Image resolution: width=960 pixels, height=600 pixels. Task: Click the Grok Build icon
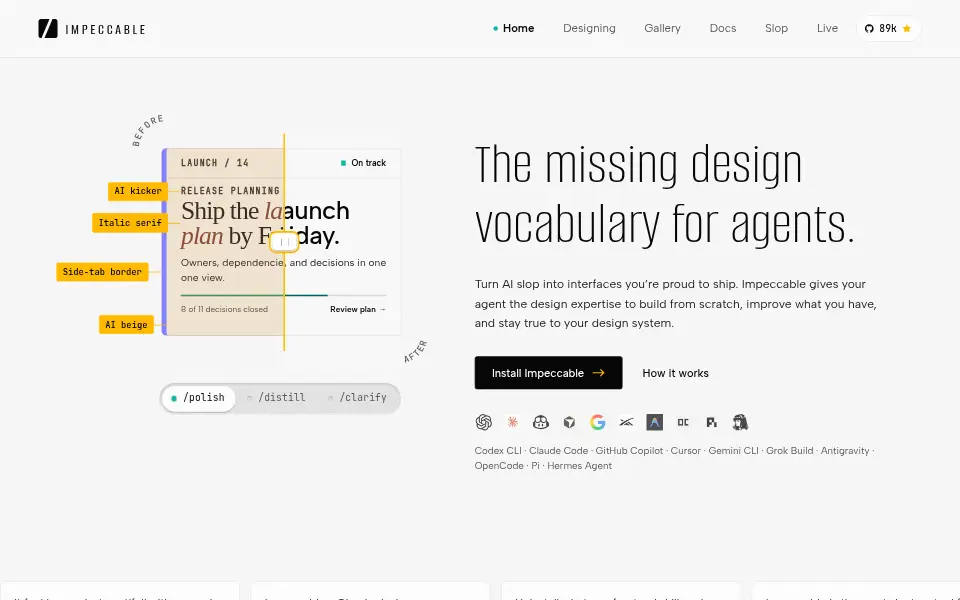click(x=626, y=422)
